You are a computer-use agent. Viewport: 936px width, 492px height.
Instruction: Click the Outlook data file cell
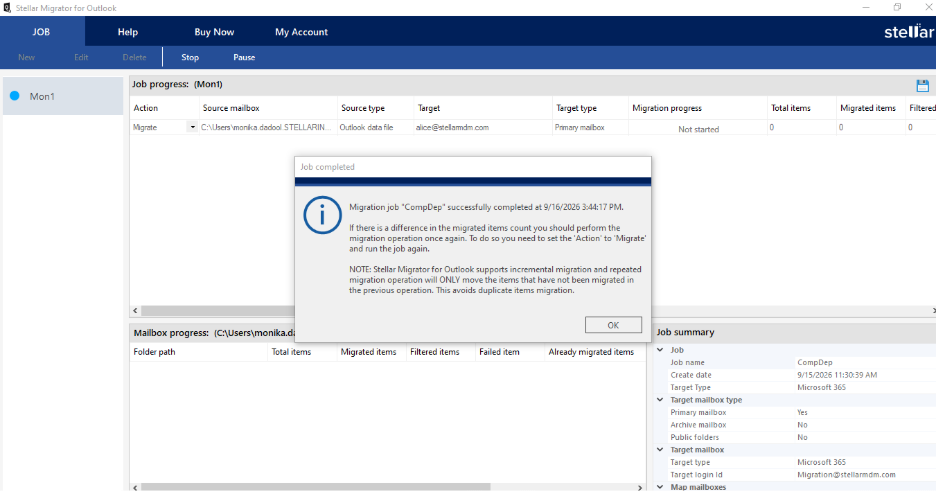pos(375,127)
